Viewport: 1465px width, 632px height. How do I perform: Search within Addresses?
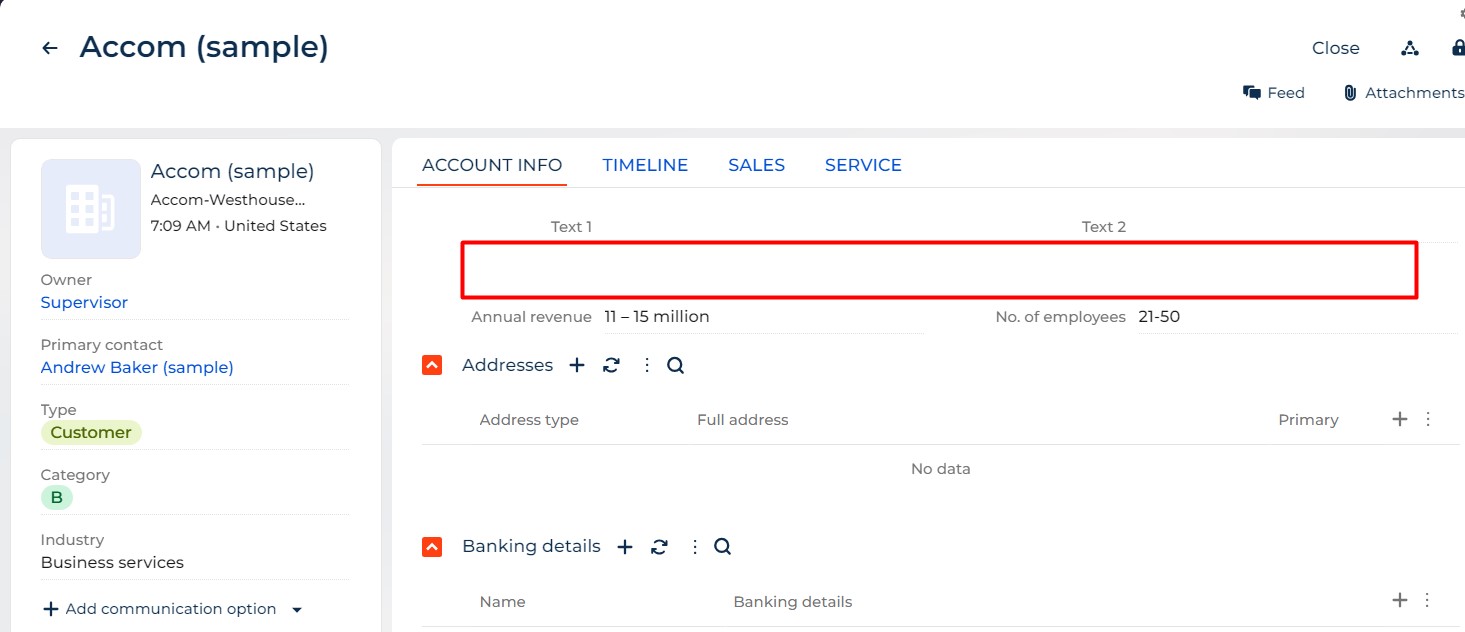676,365
